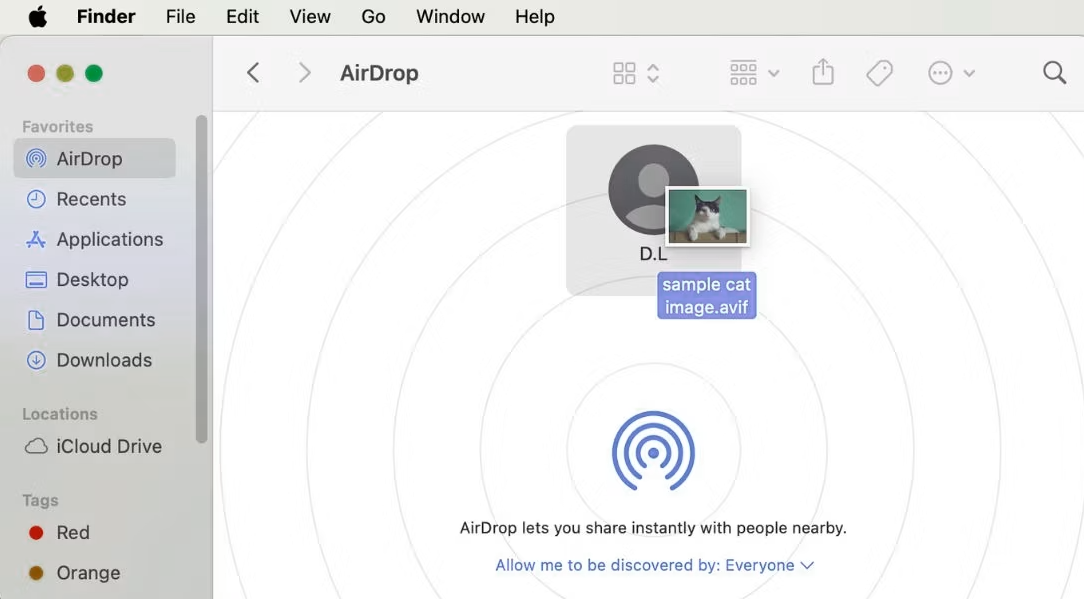
Task: Click the D.L recipient name label
Action: pos(653,254)
